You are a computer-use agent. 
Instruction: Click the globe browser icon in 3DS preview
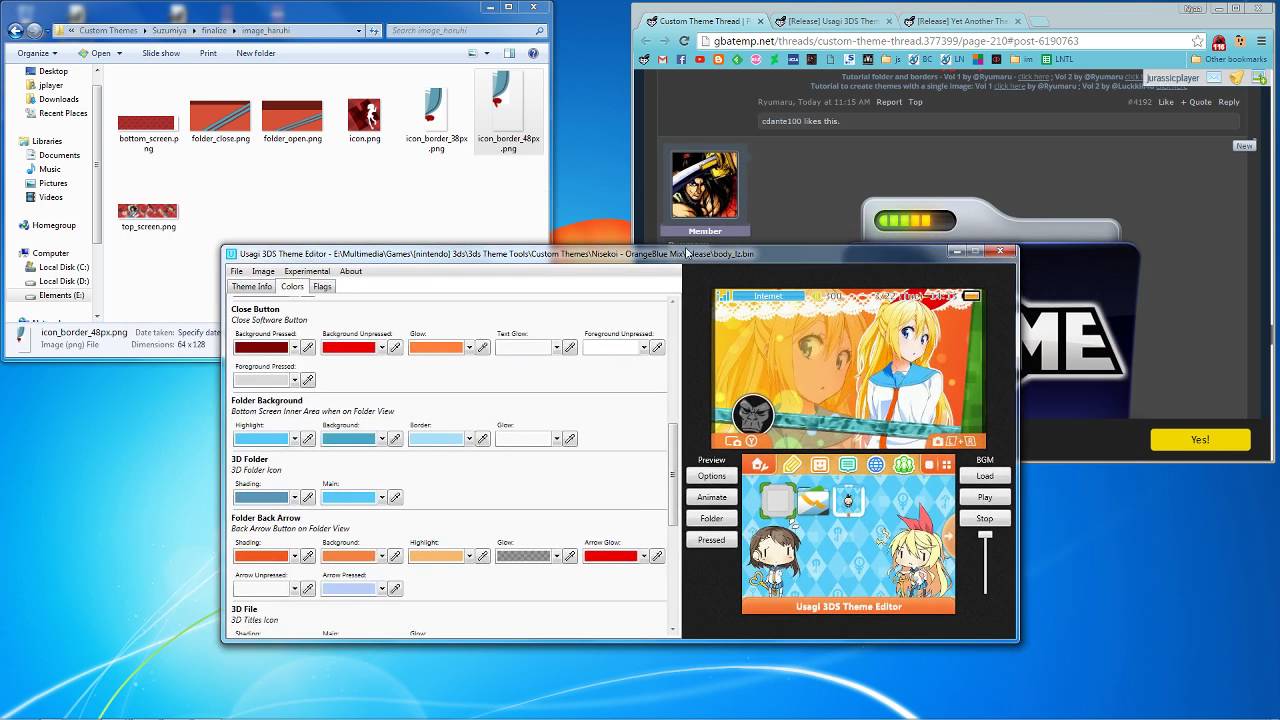[x=875, y=465]
